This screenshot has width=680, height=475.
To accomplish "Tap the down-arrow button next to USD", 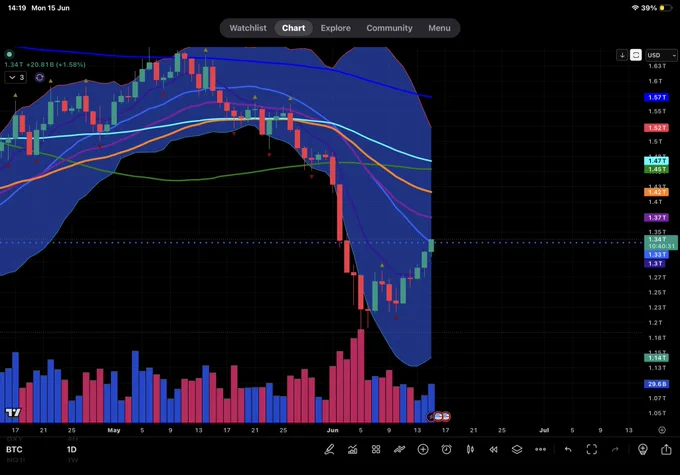I will pos(622,55).
